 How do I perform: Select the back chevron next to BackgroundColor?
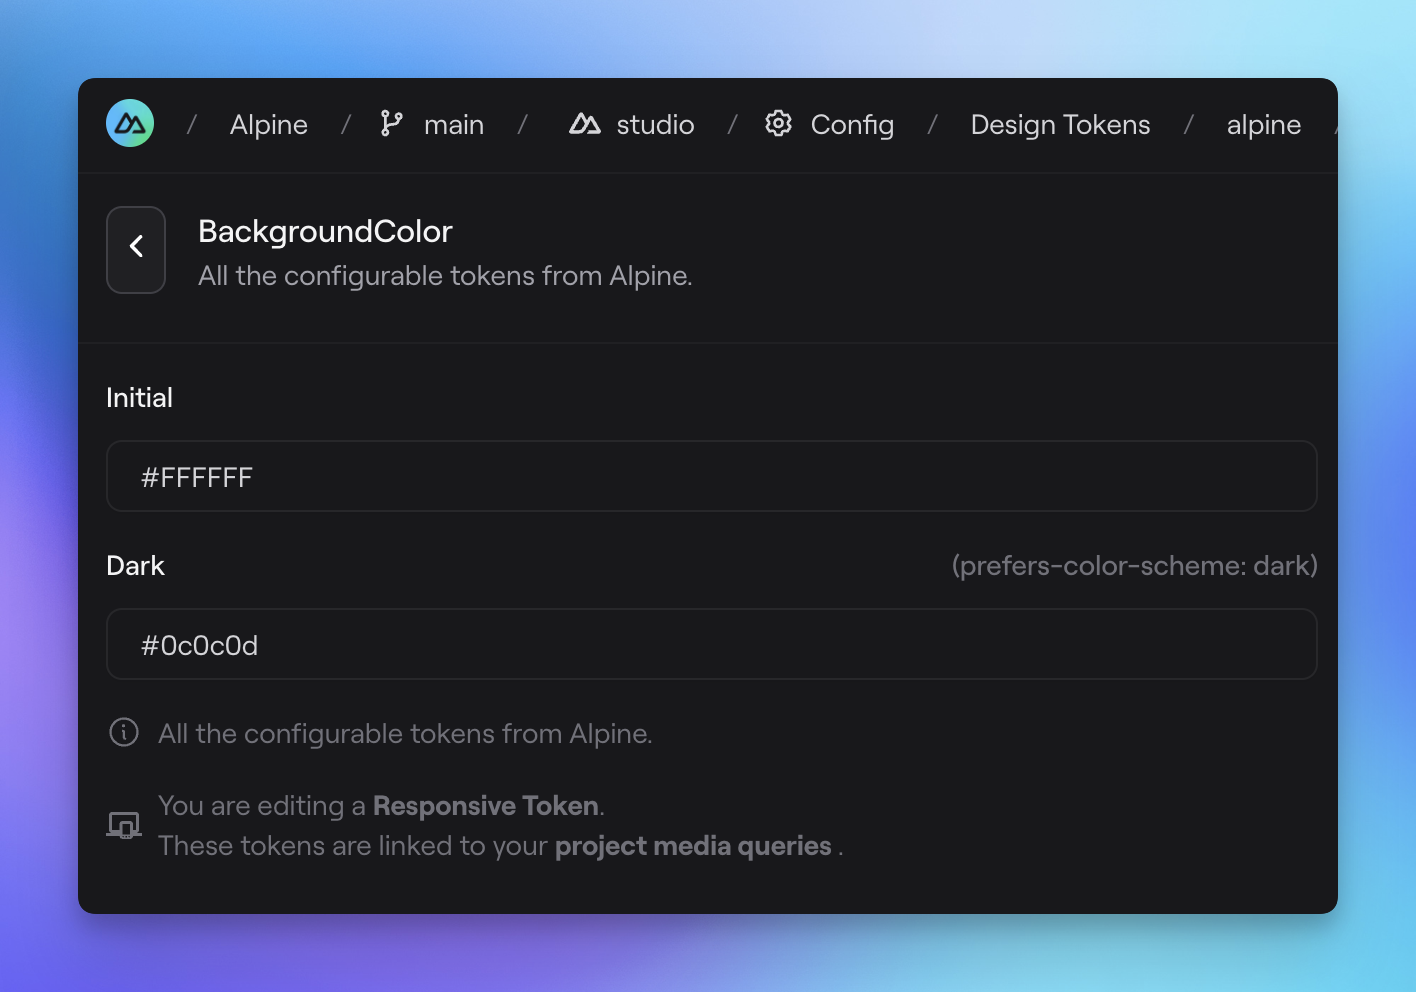[136, 245]
